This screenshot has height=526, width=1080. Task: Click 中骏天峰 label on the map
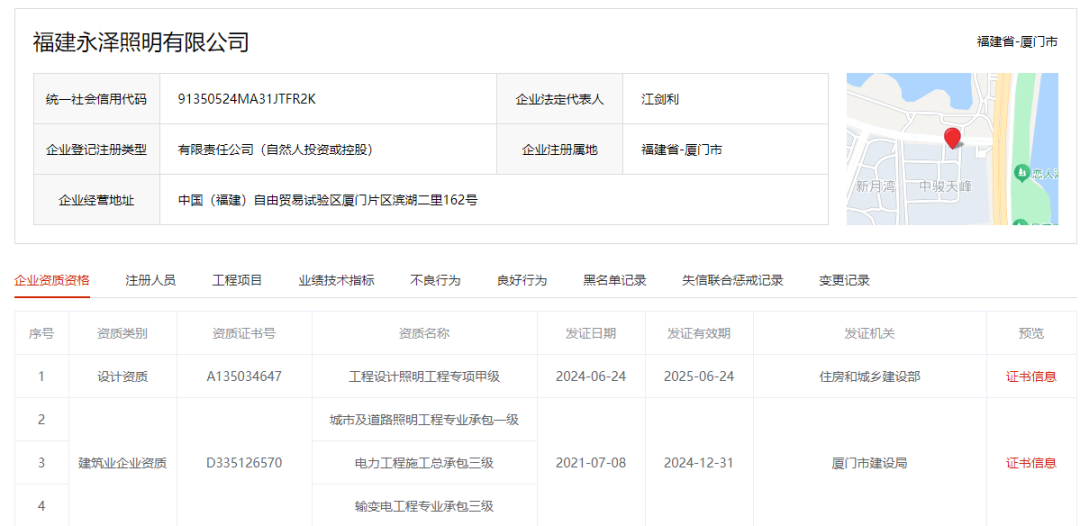click(945, 187)
